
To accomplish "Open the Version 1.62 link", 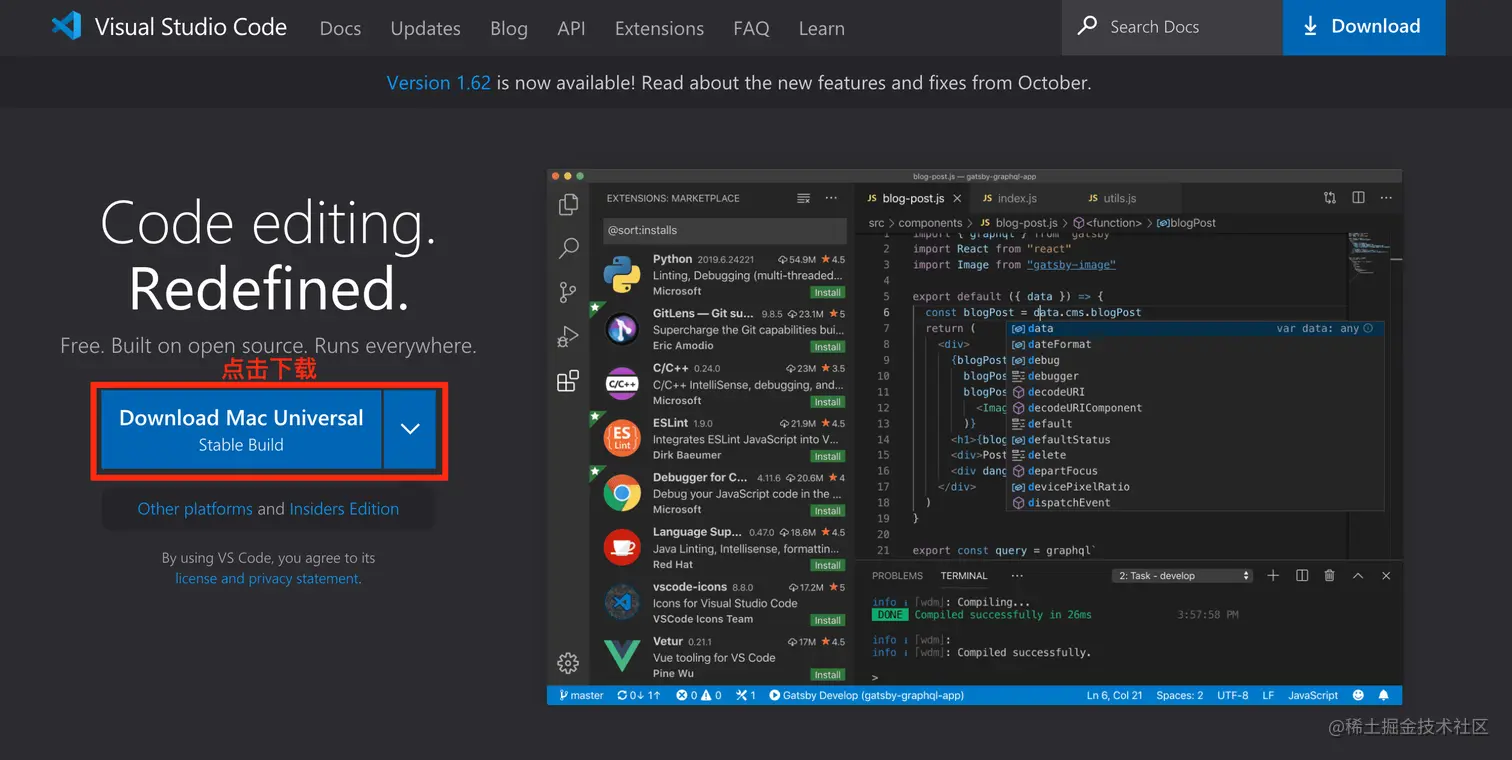I will pos(439,83).
